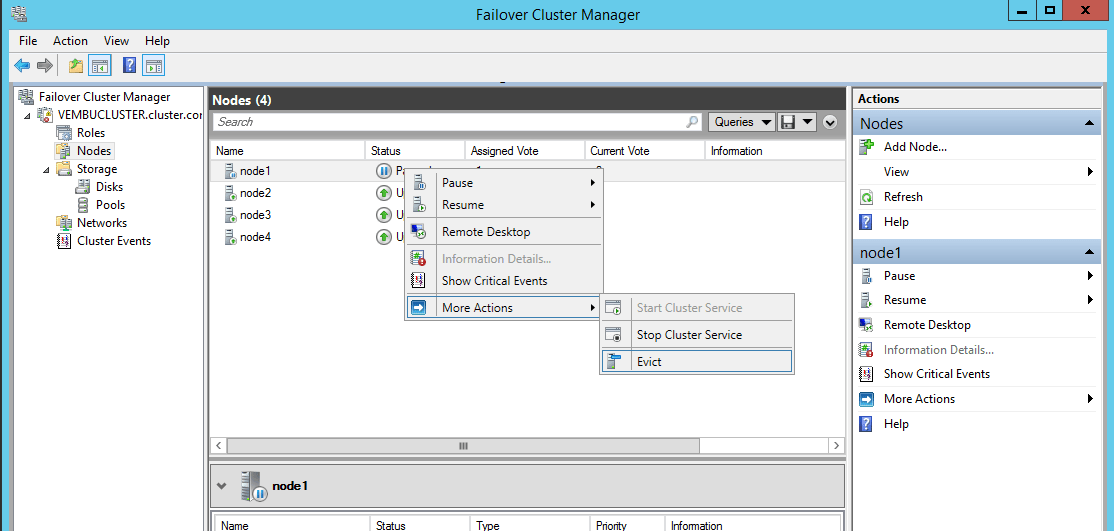Click the horizontal scrollbar thumb in node list
The width and height of the screenshot is (1114, 531).
tap(463, 446)
